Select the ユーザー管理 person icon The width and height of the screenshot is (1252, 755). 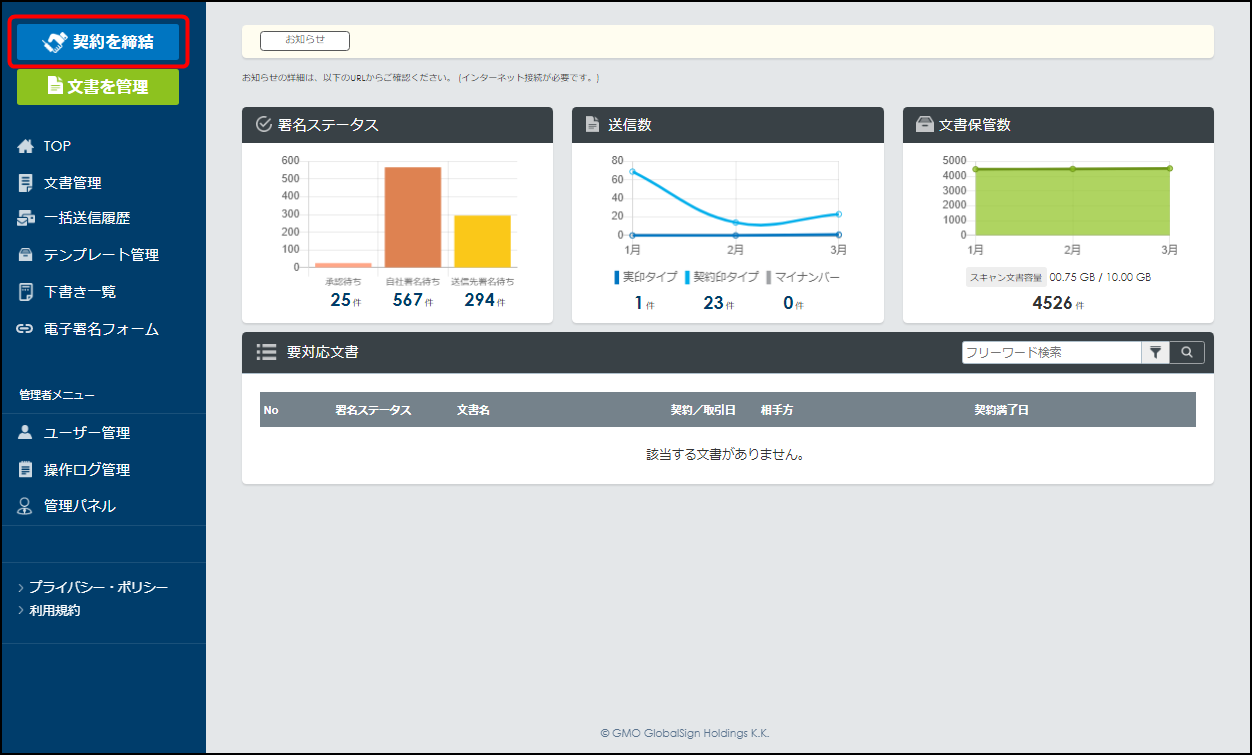(x=26, y=433)
